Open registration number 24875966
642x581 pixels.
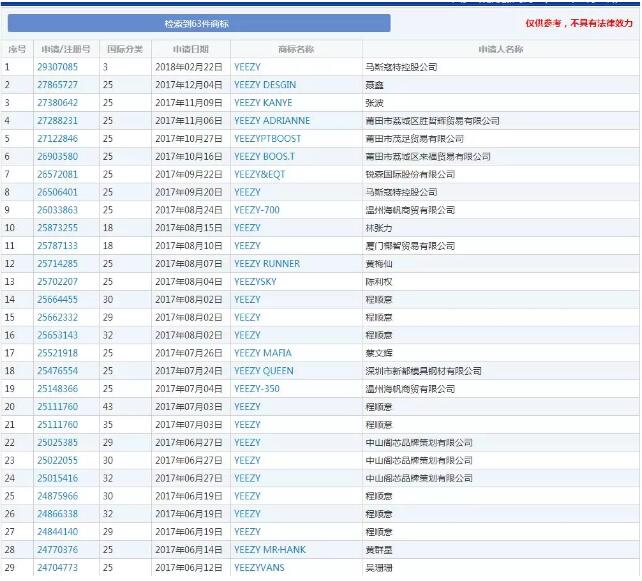coord(57,496)
